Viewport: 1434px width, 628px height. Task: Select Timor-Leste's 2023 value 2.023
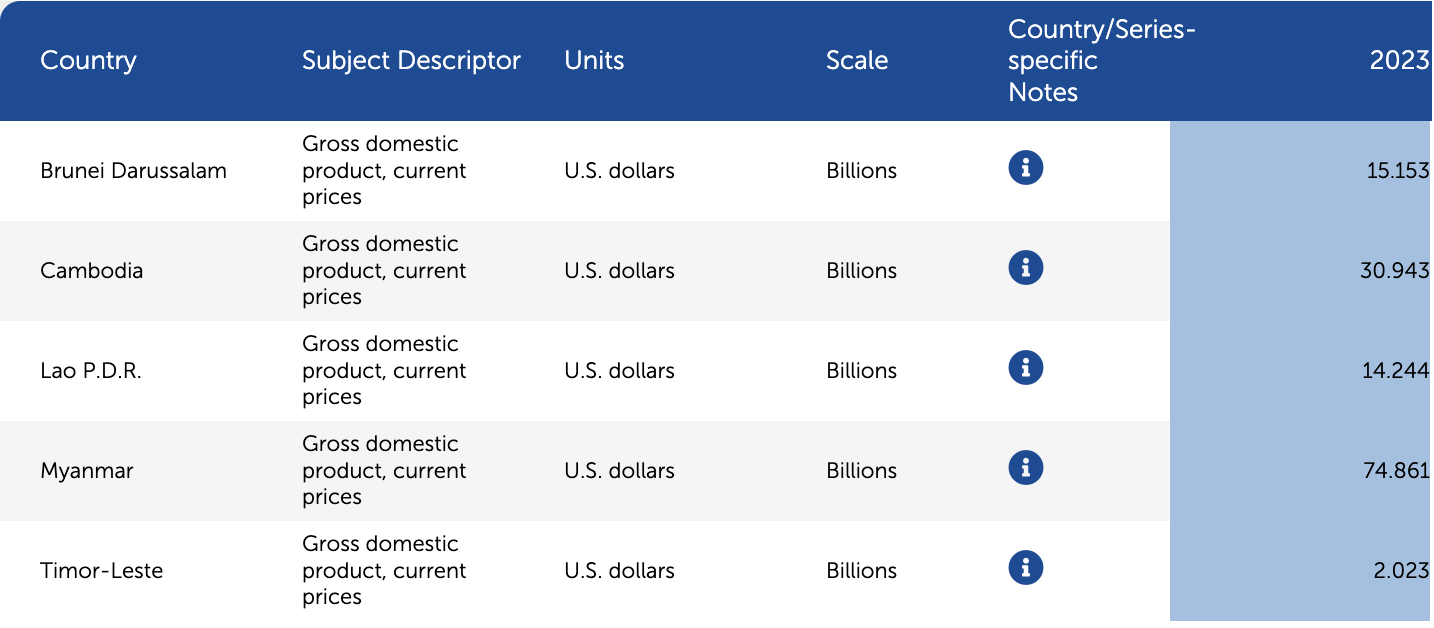(1401, 571)
